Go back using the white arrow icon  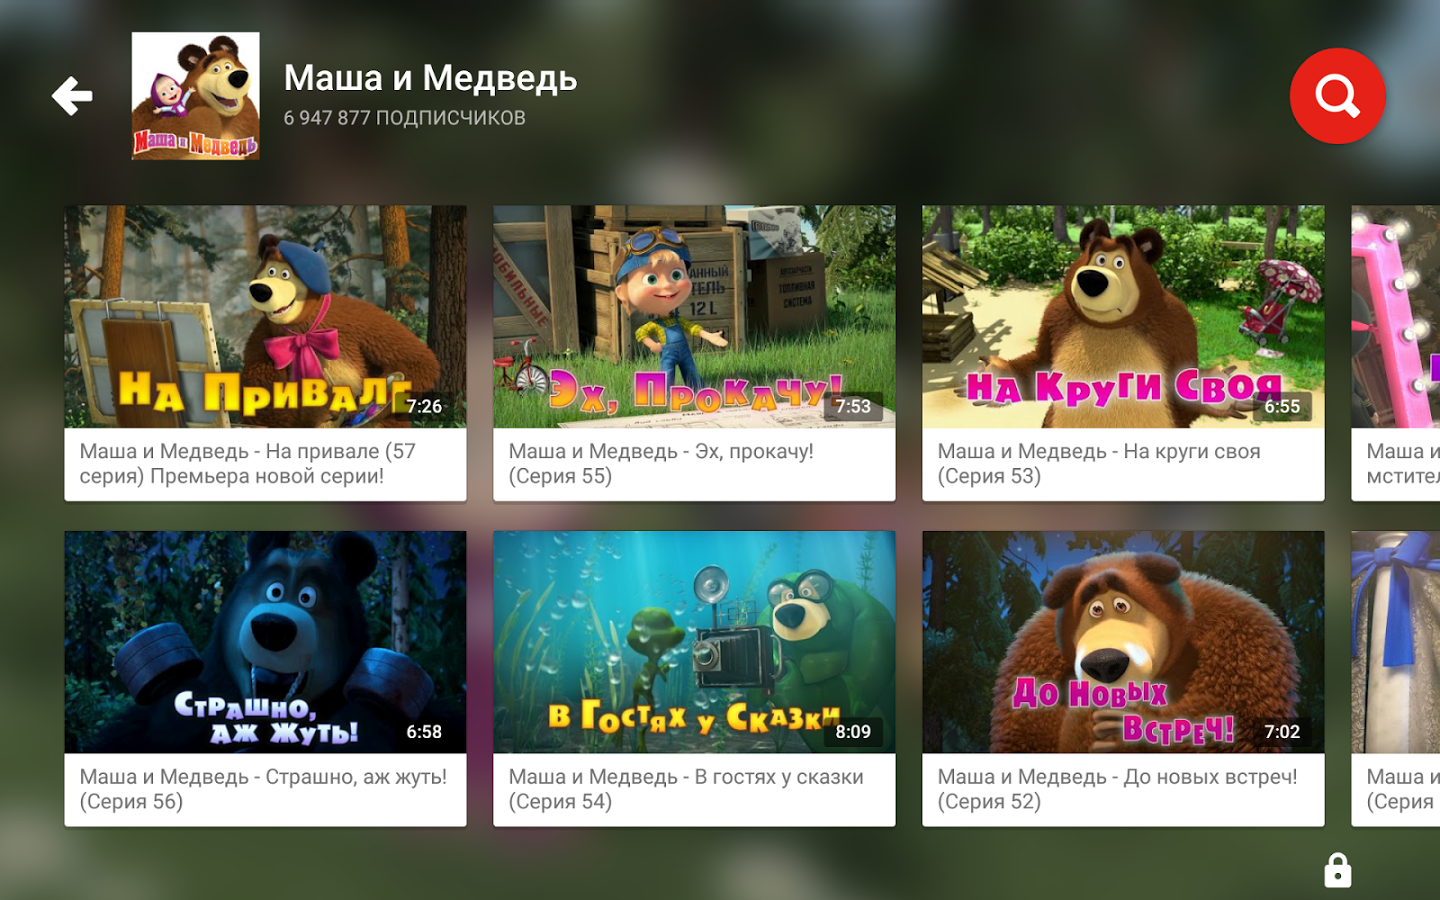[x=72, y=96]
